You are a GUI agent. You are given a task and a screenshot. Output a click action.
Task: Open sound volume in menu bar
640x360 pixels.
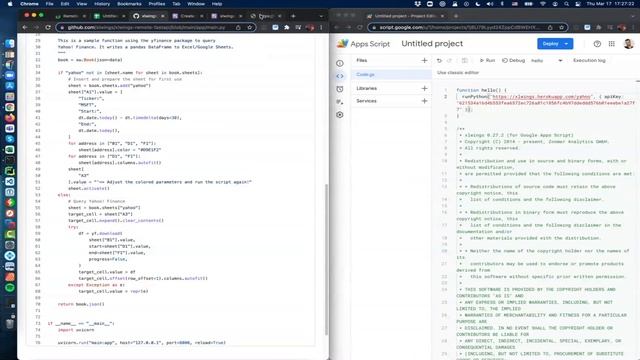click(490, 4)
